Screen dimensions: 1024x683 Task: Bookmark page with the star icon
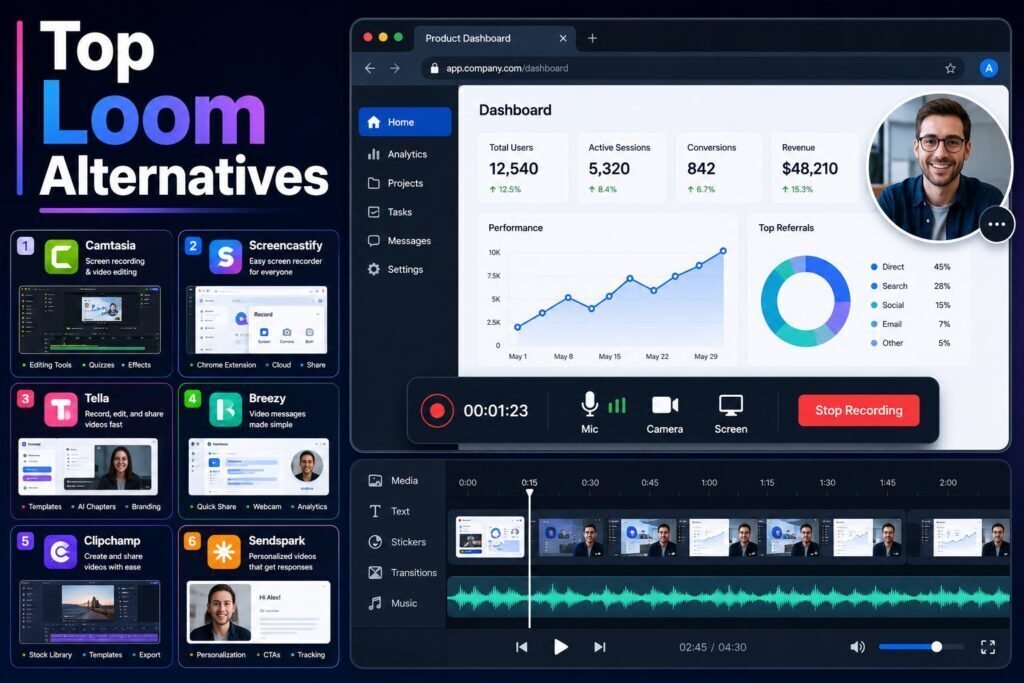pyautogui.click(x=950, y=68)
